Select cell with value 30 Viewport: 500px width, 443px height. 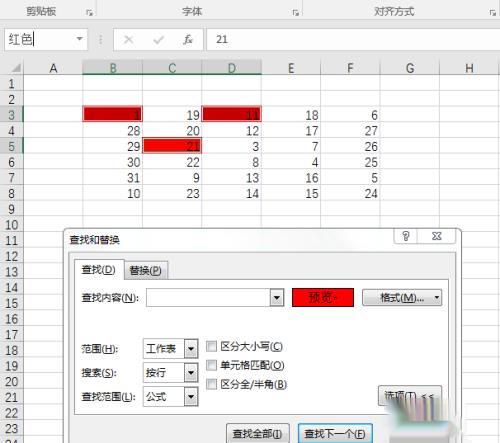(x=113, y=162)
